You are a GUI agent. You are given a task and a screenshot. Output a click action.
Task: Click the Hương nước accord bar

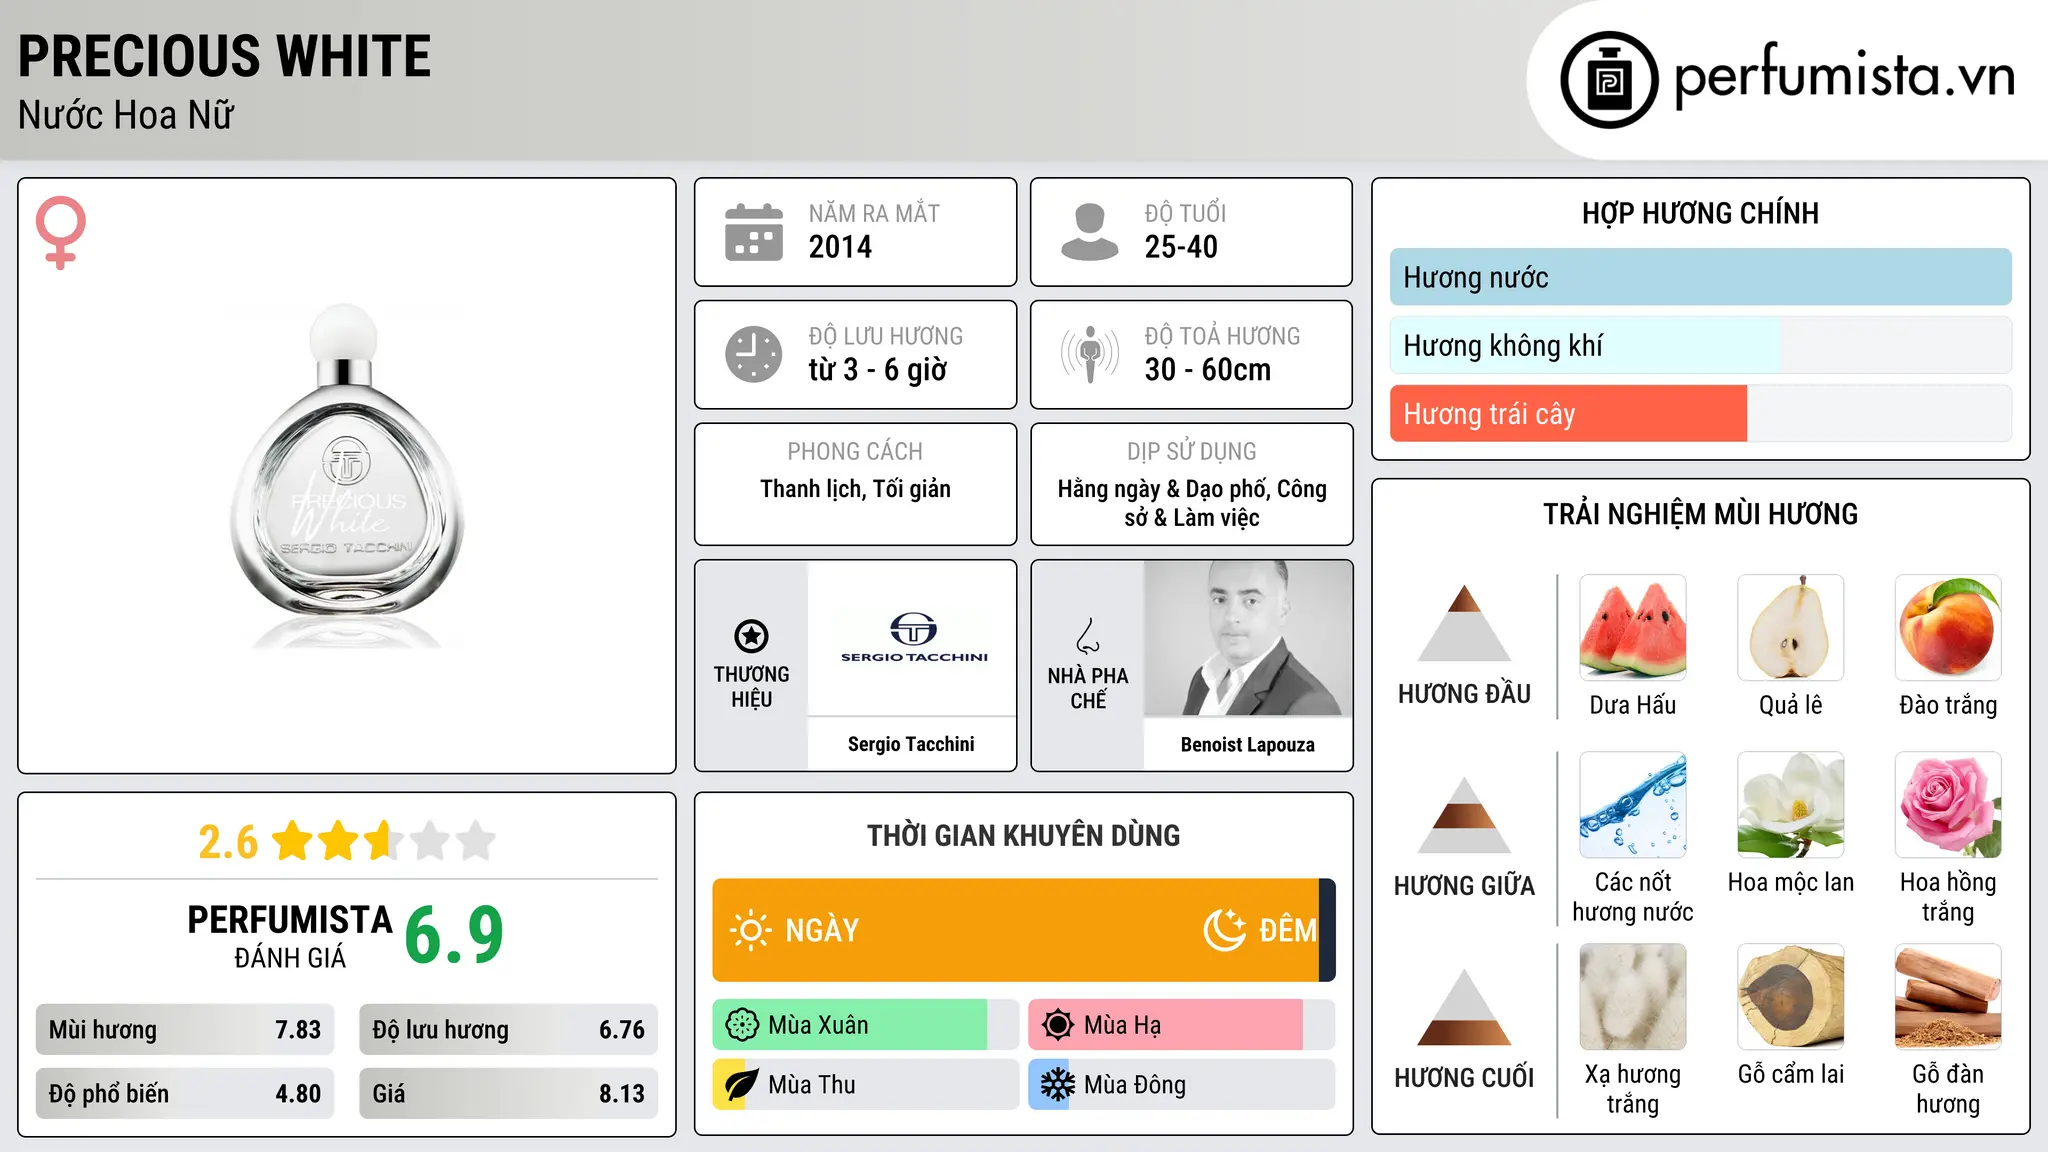pos(1701,277)
